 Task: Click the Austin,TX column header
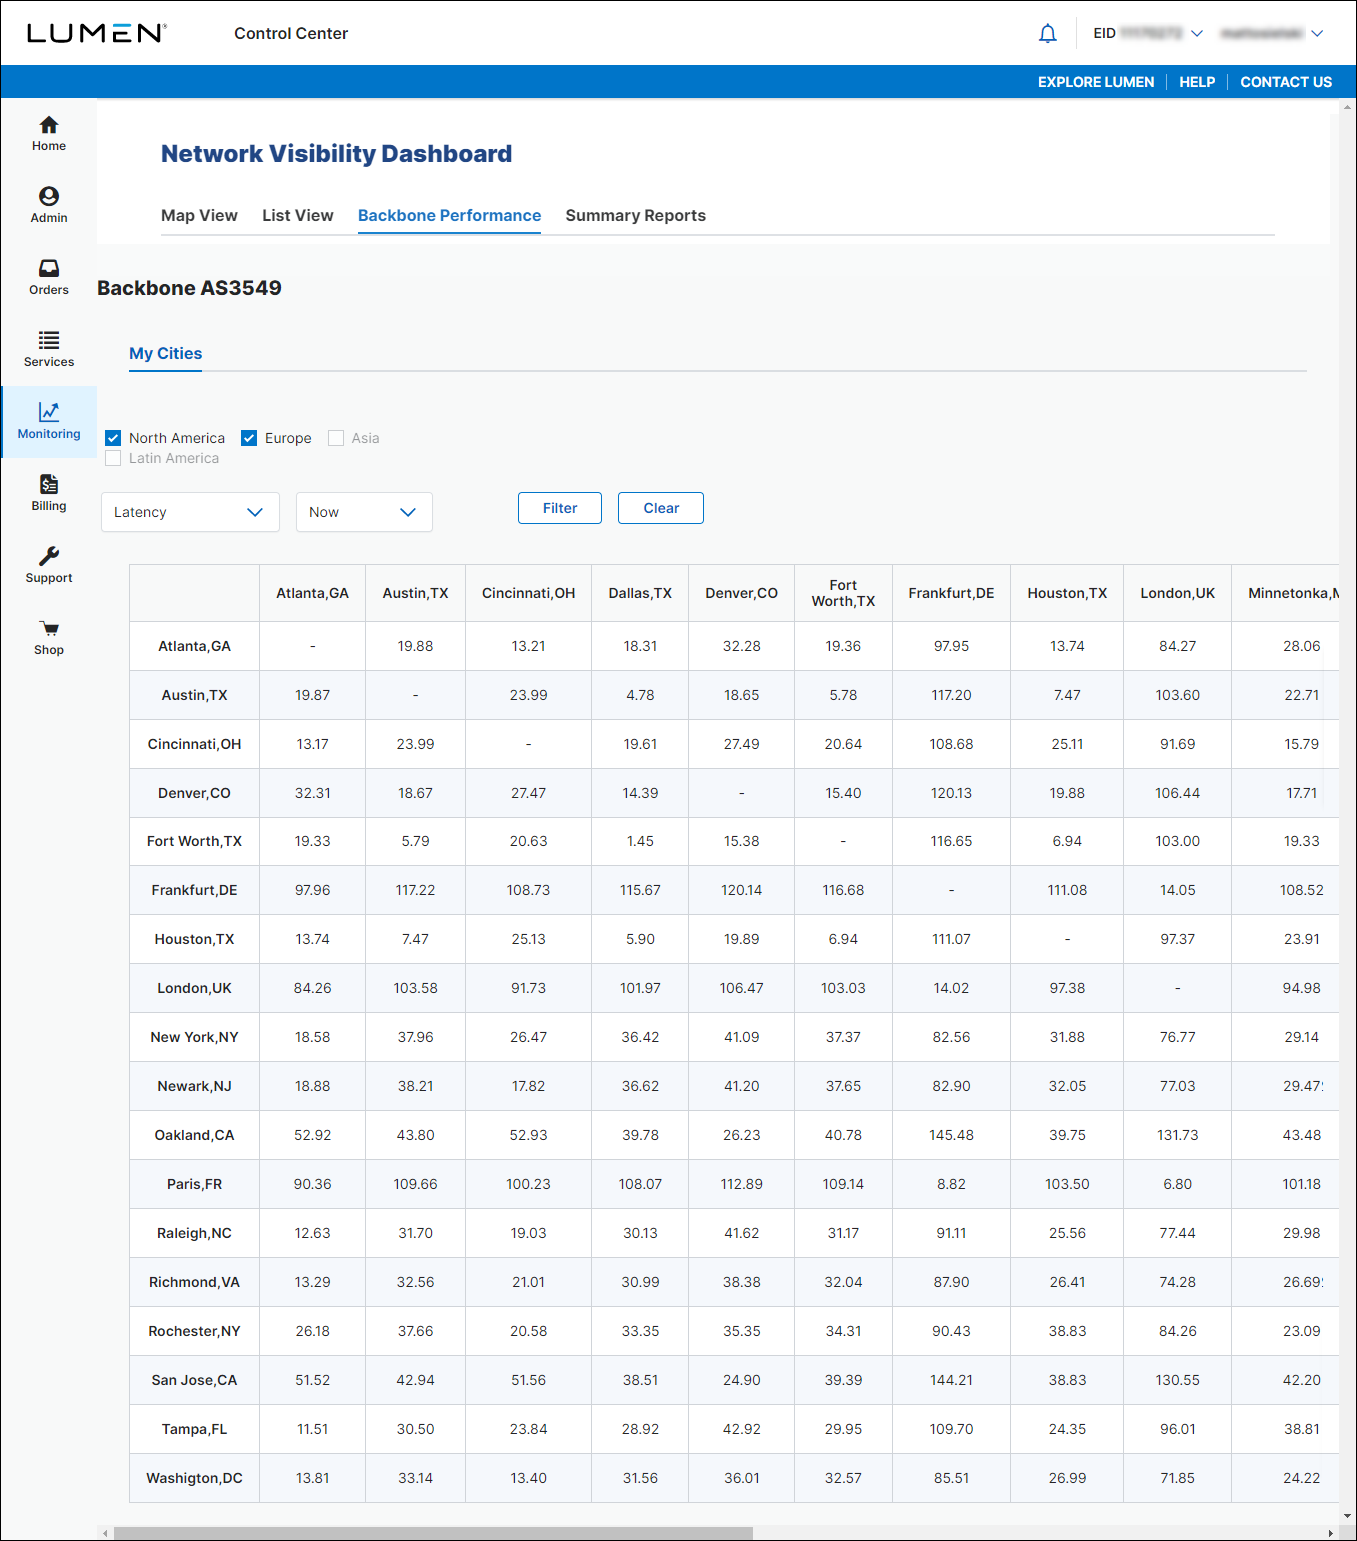click(x=415, y=593)
